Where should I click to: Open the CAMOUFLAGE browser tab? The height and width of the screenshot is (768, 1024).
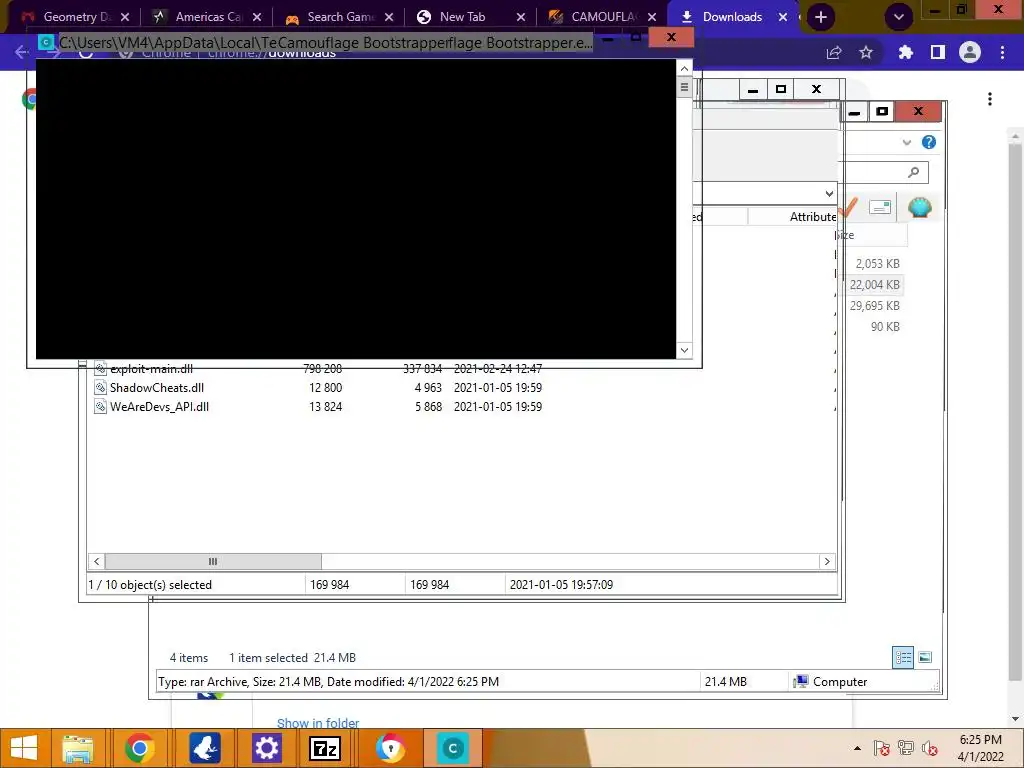point(600,17)
